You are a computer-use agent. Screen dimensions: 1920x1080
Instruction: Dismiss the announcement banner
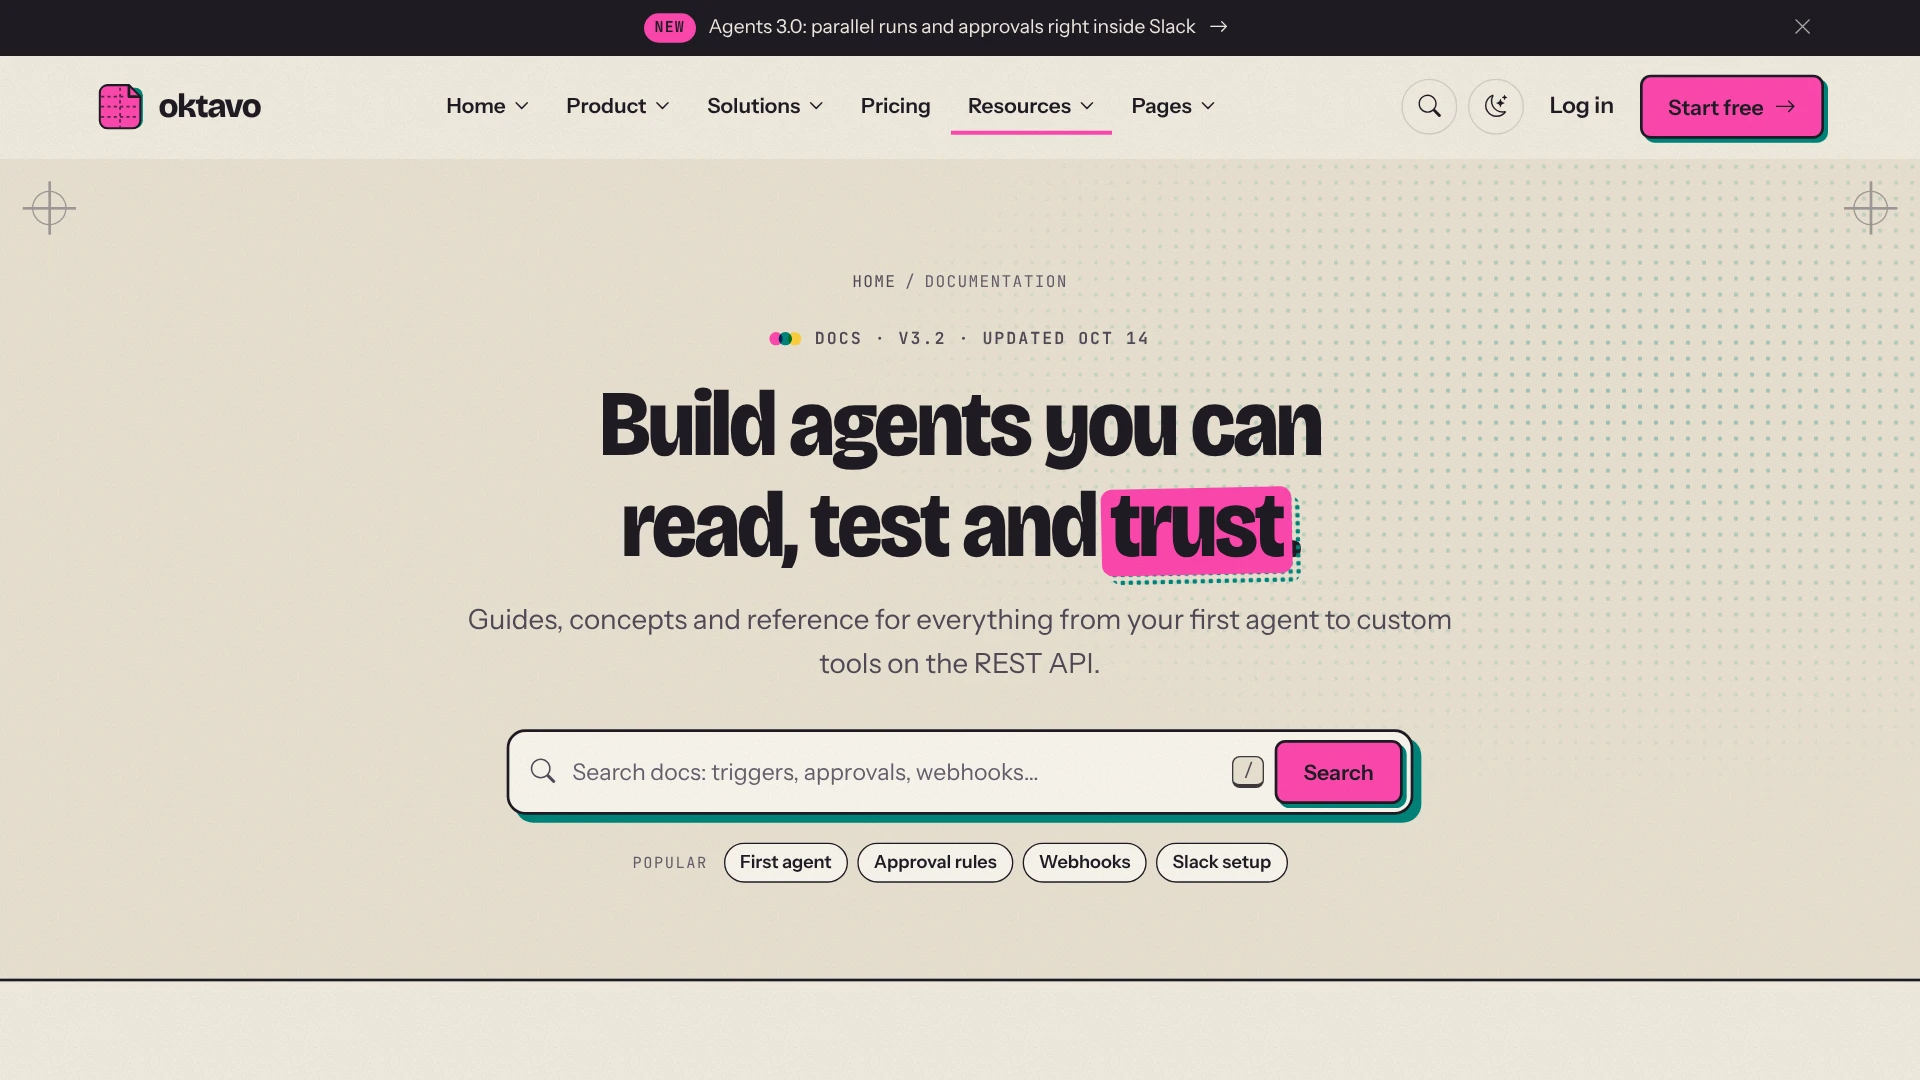[1802, 27]
